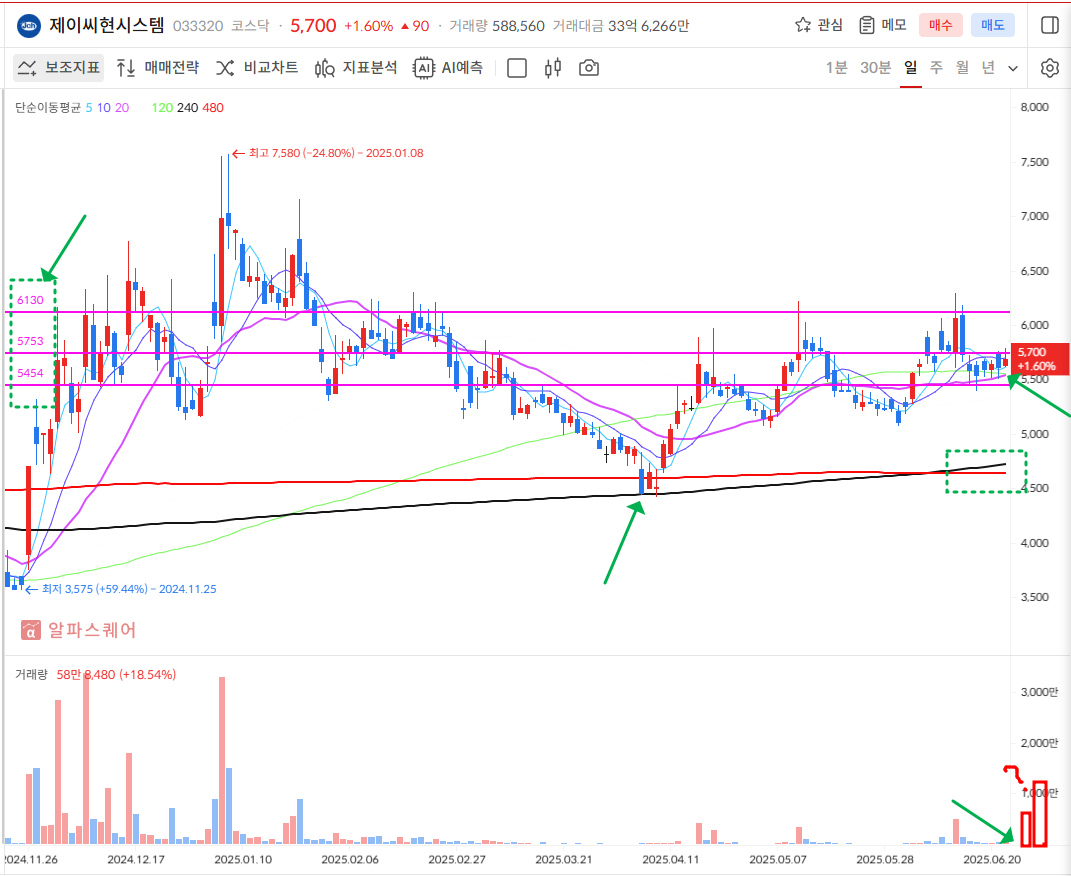The height and width of the screenshot is (876, 1071).
Task: Open 지표분석 indicator analysis
Action: click(x=356, y=68)
